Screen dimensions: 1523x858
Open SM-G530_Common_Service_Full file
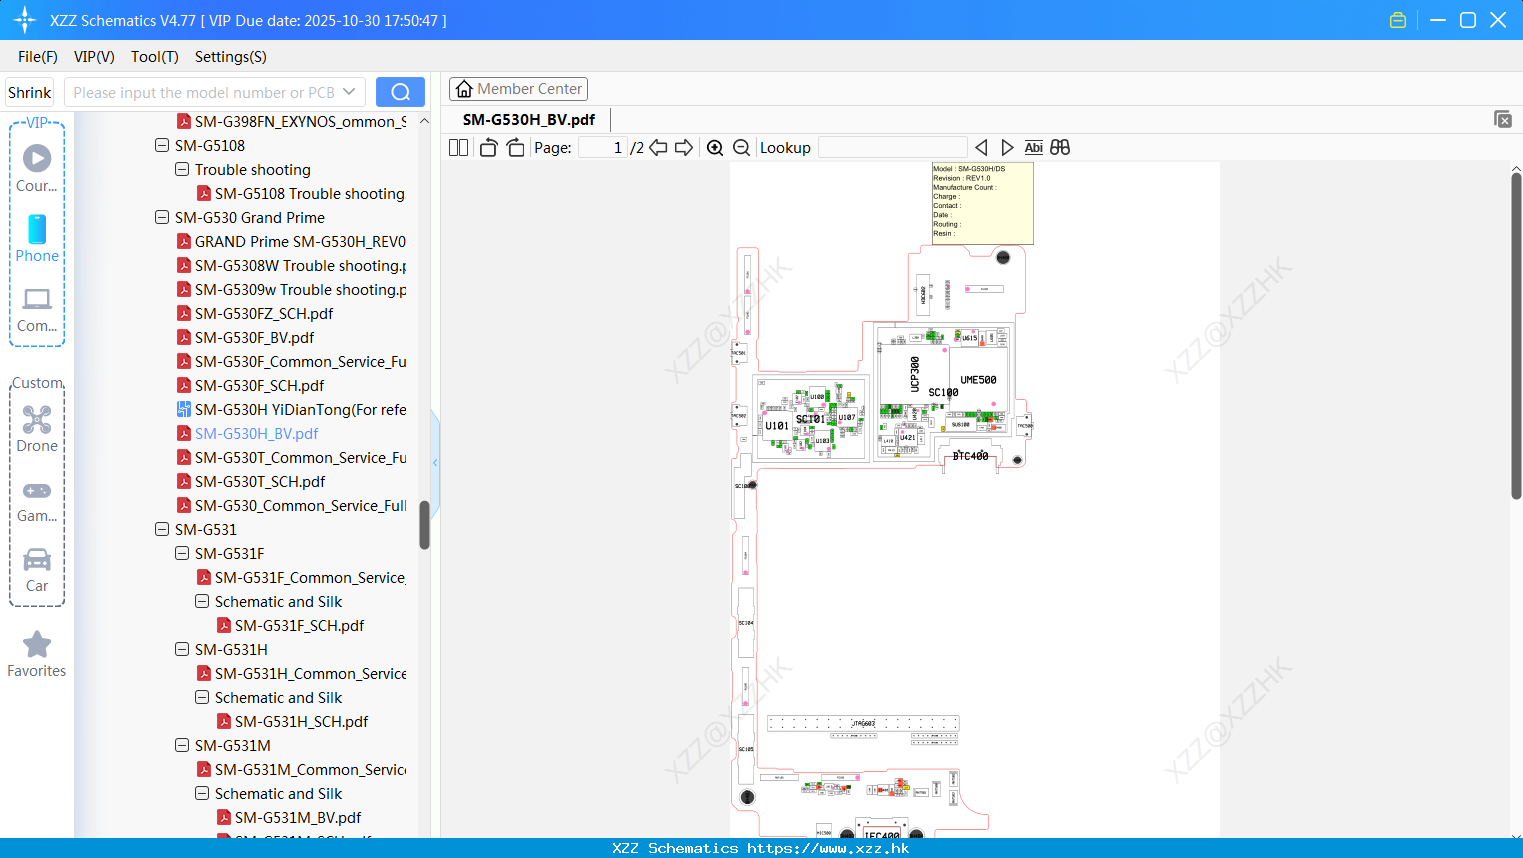(300, 505)
